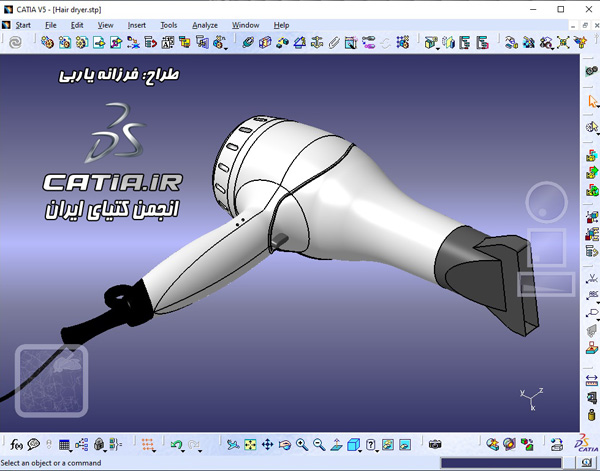
Task: Open the View Mode dropdown beside question-mark icon
Action: coord(377,451)
